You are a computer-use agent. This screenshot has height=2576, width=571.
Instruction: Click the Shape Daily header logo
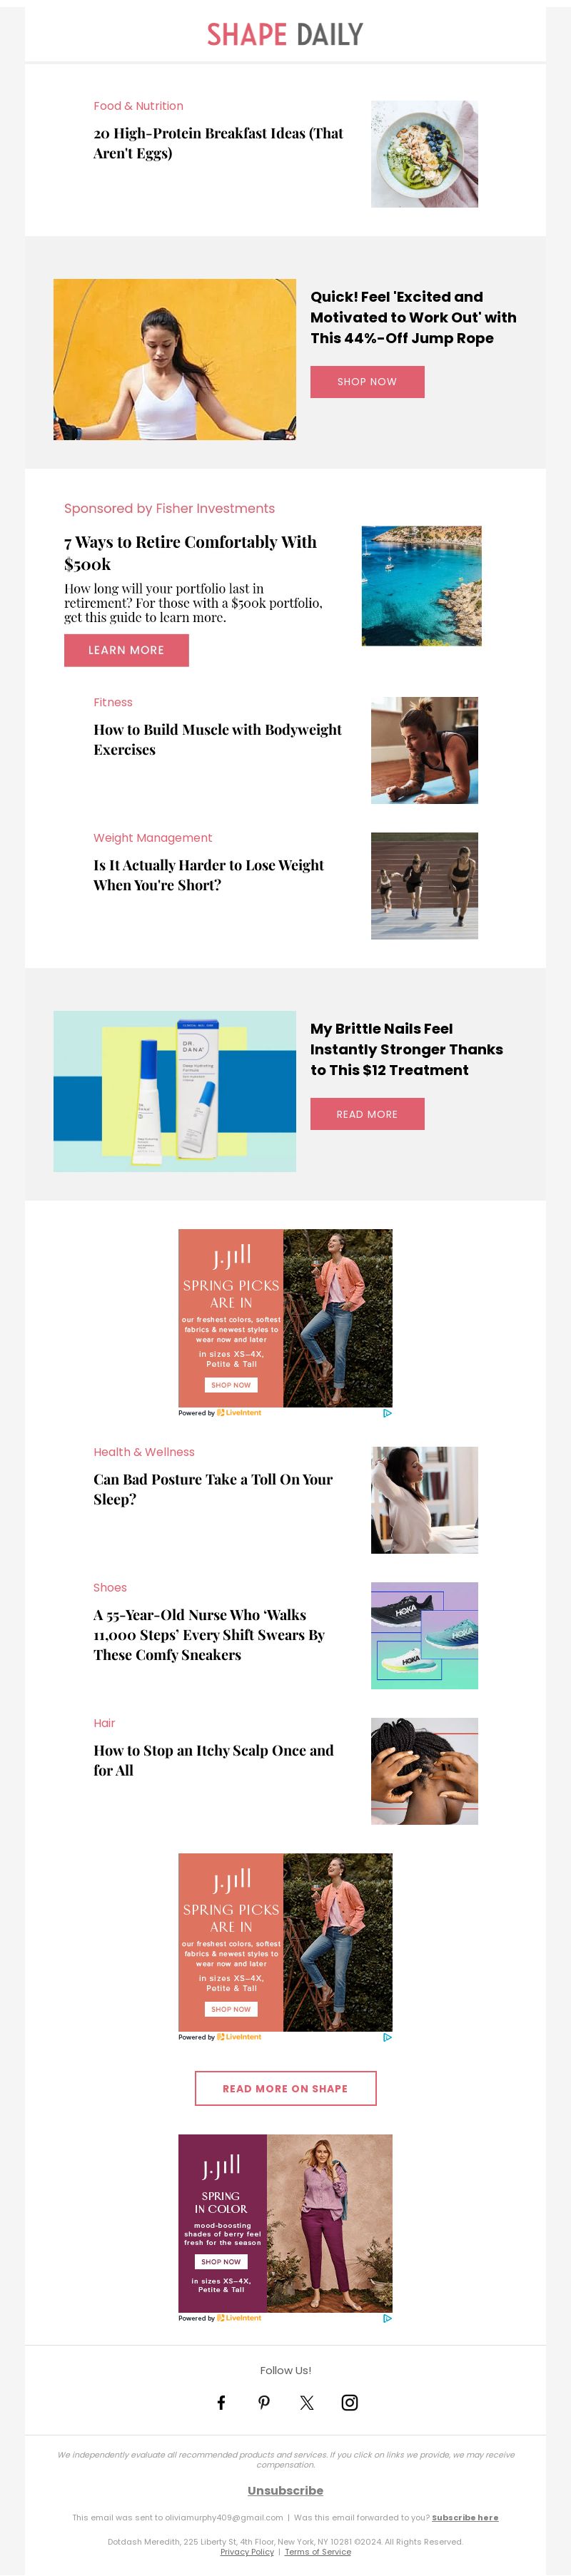coord(285,35)
